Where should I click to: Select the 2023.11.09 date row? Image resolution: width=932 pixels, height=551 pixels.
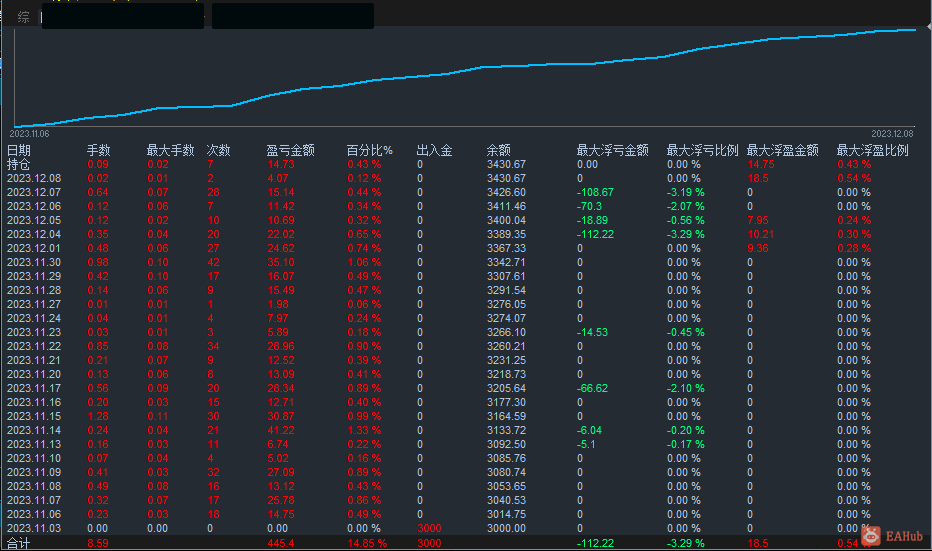[x=34, y=472]
